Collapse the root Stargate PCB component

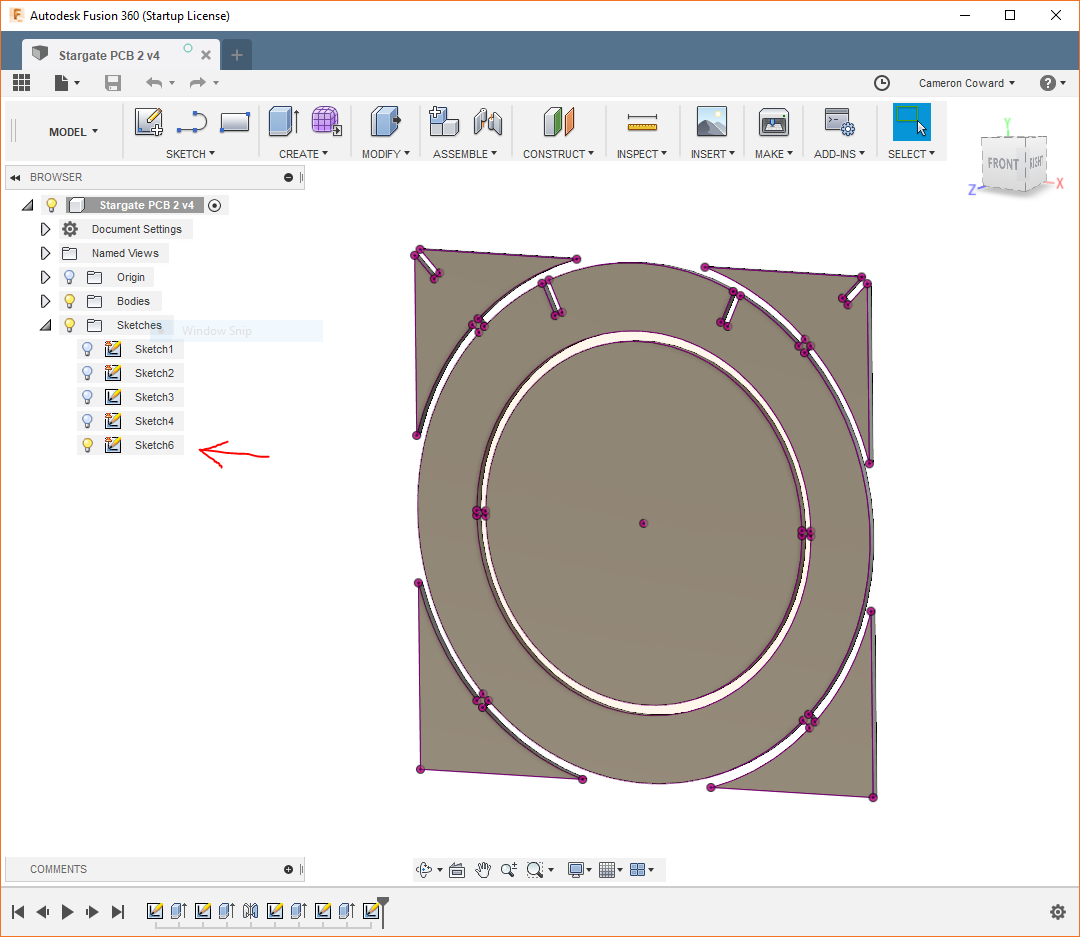click(28, 205)
